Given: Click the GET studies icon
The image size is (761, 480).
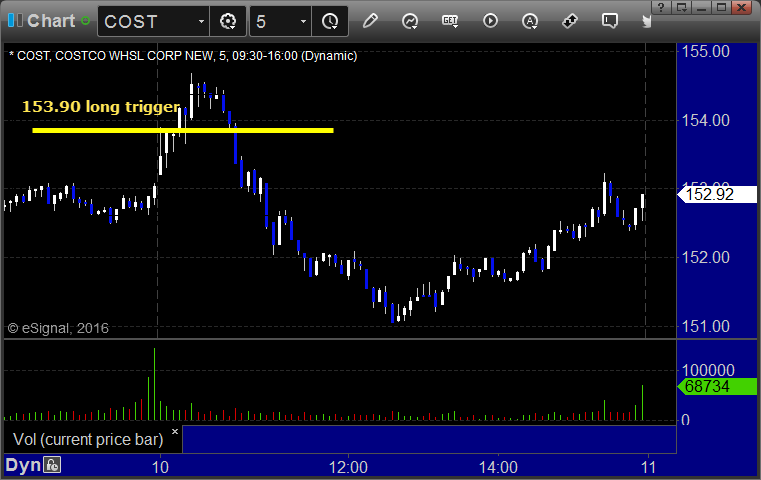Looking at the screenshot, I should (450, 21).
